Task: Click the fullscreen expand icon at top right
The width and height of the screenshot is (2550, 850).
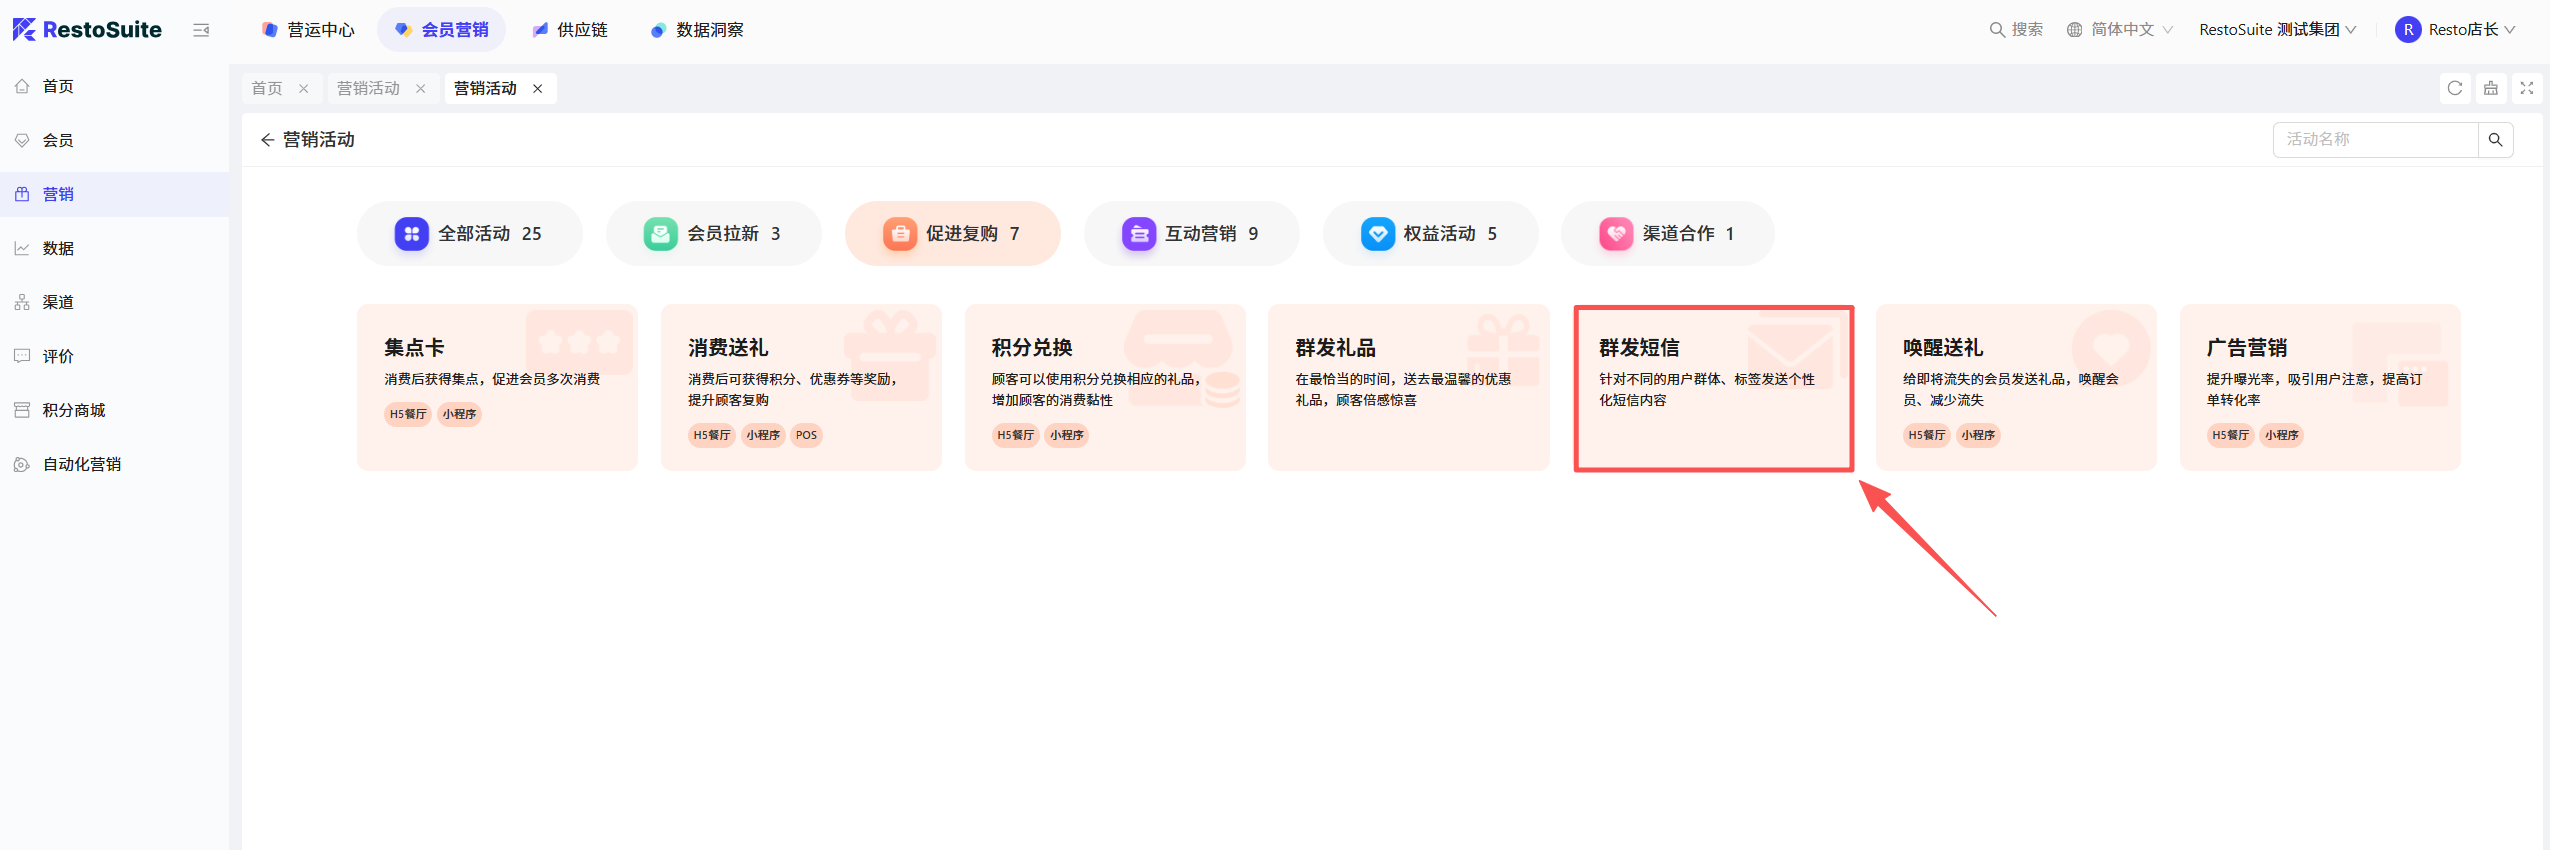Action: coord(2526,88)
